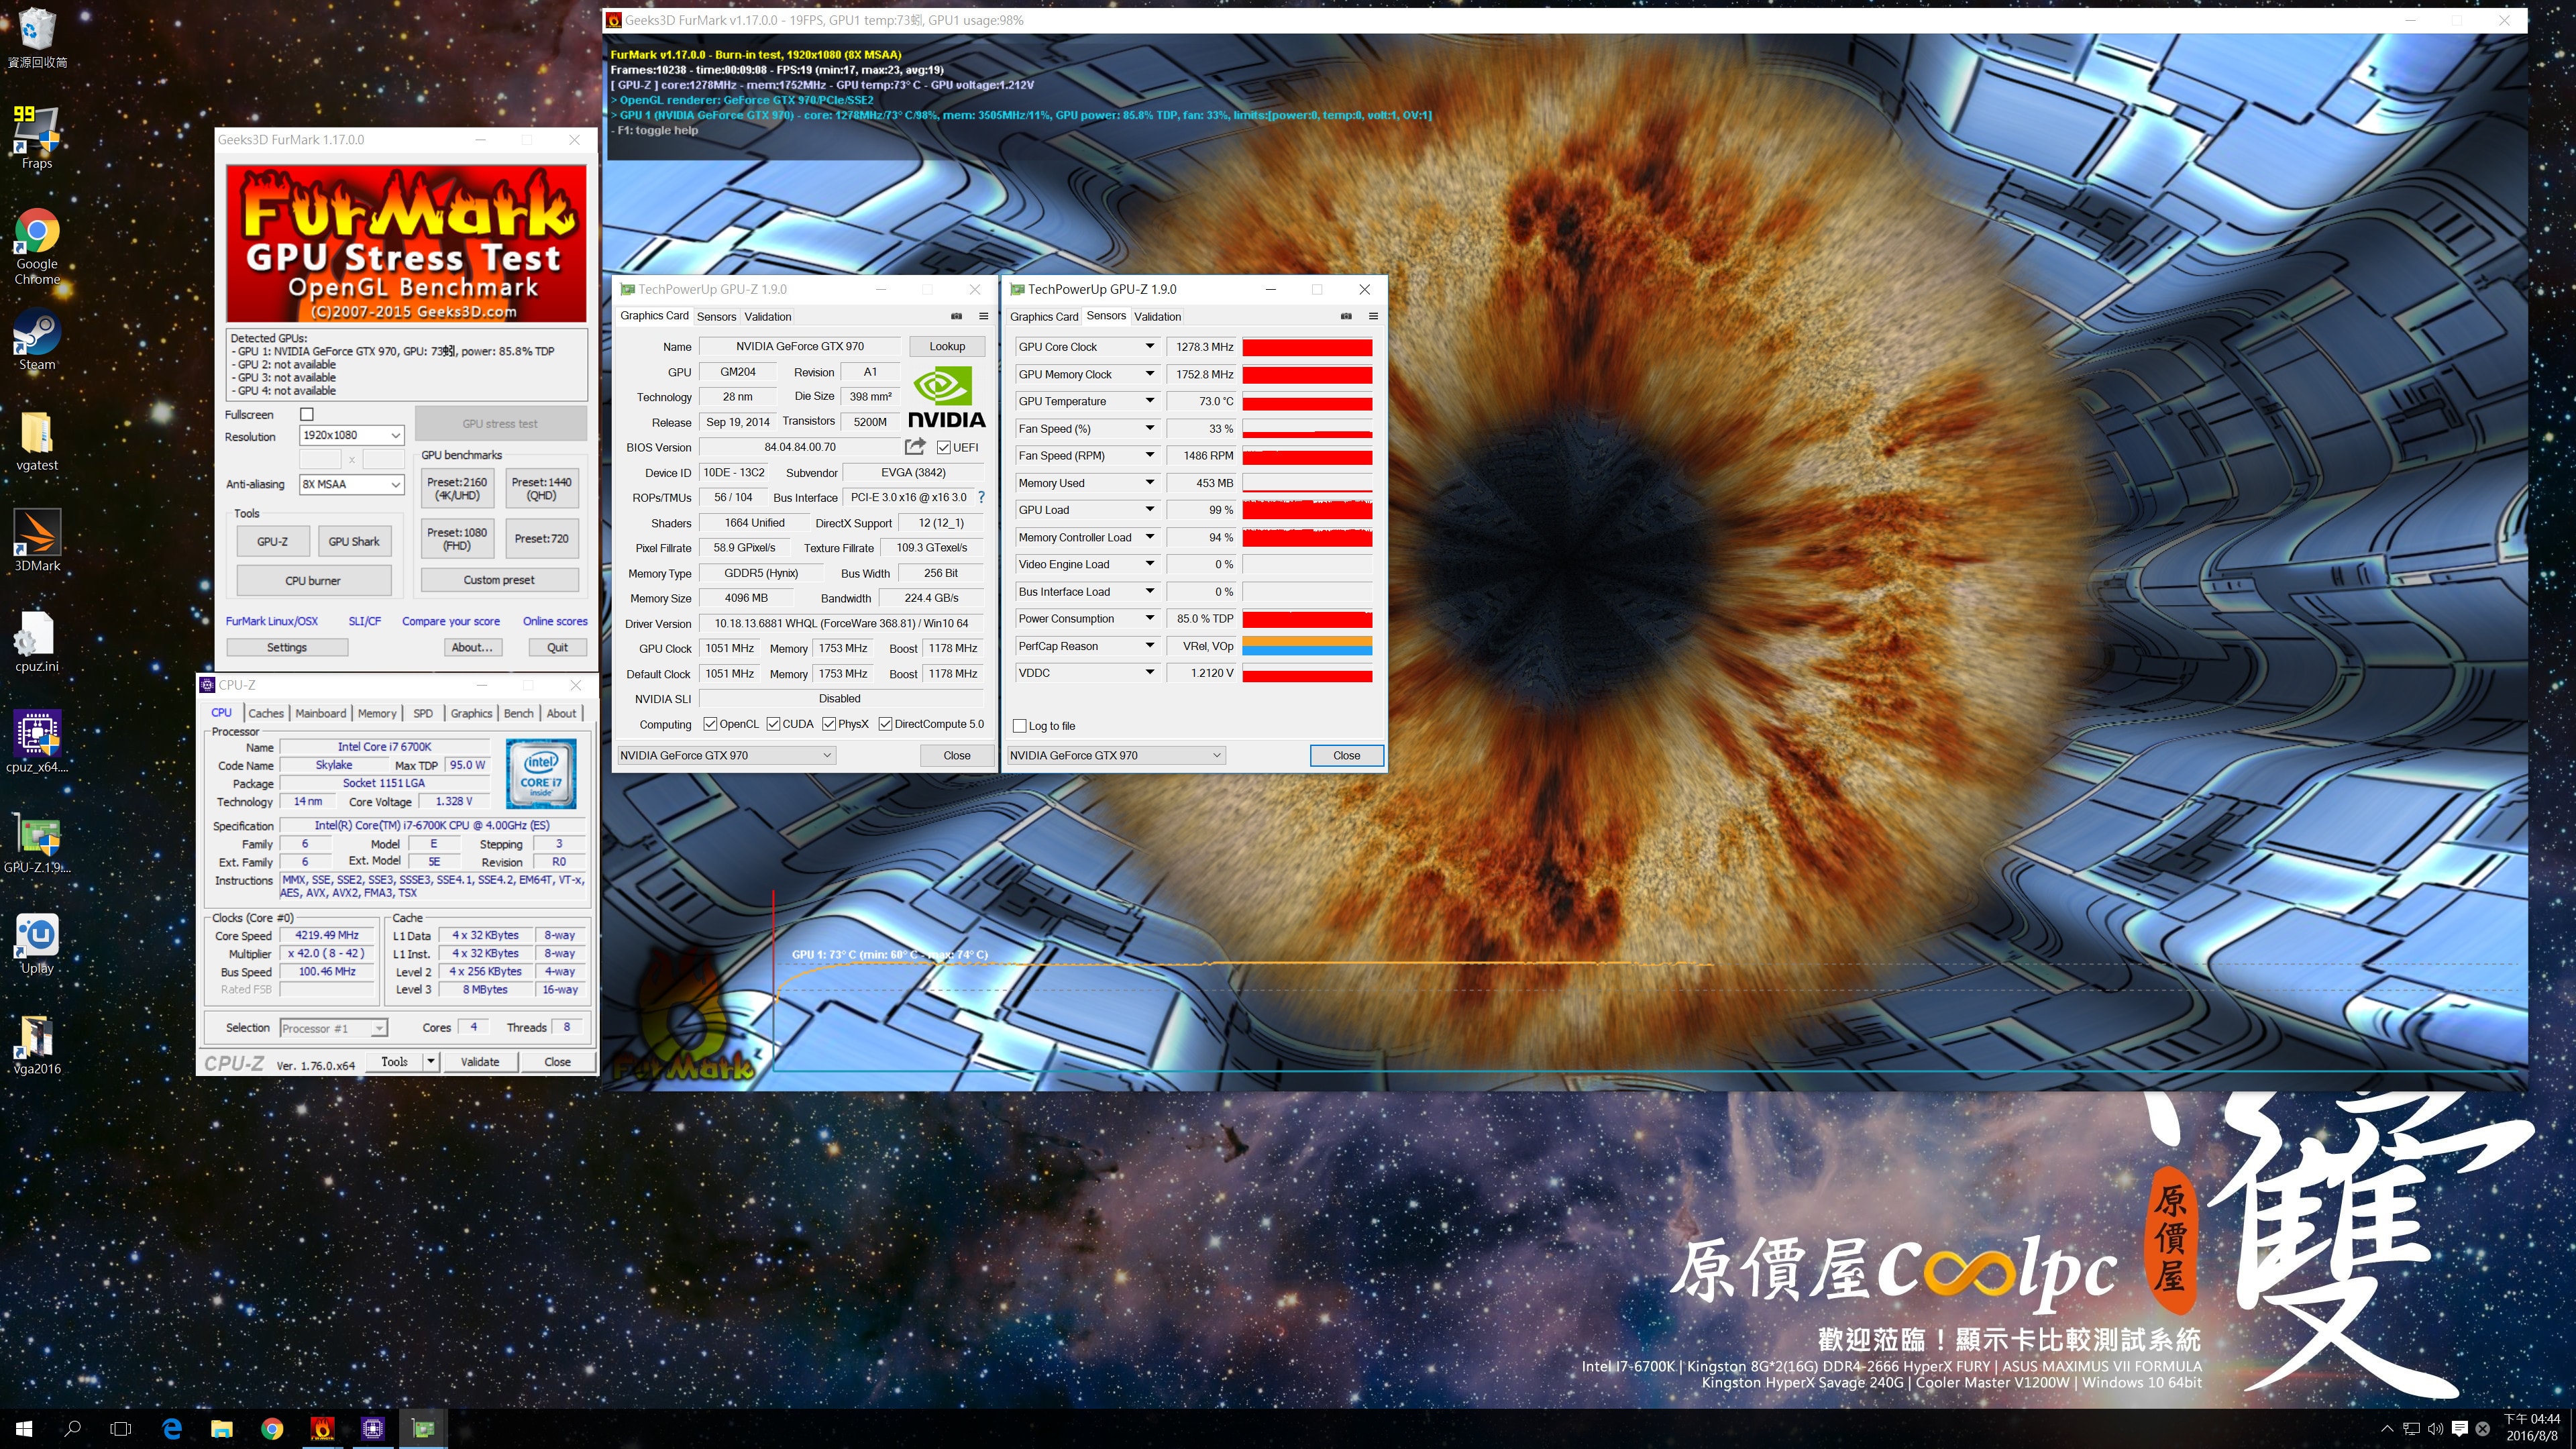Click the Bus Interface question mark icon

tap(981, 497)
